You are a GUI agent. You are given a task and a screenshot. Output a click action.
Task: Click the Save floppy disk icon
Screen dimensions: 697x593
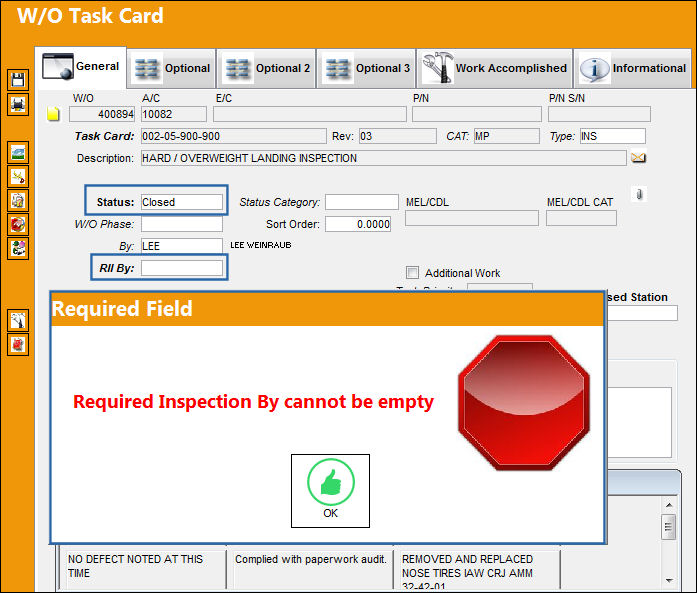[18, 80]
